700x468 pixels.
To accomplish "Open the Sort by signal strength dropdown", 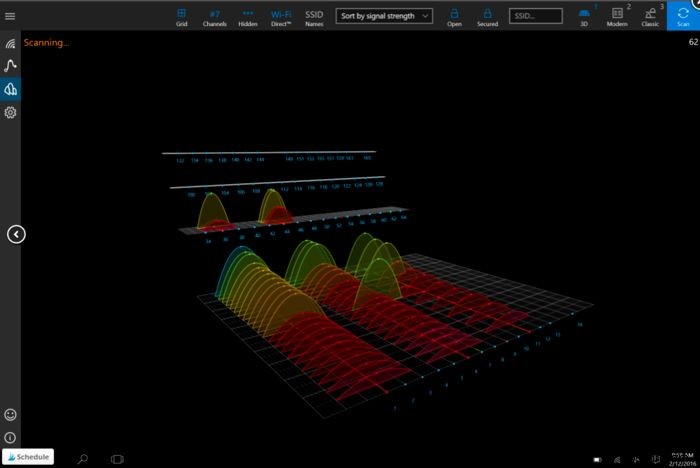I will tap(384, 16).
